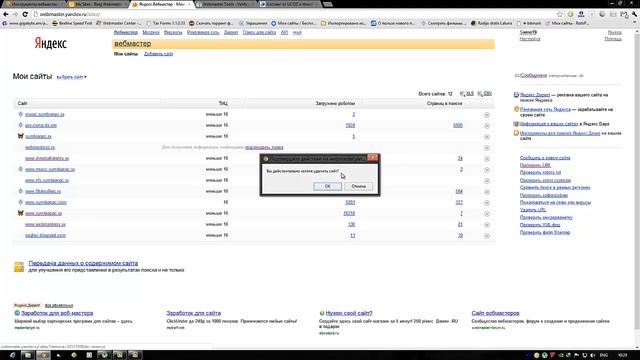The width and height of the screenshot is (640, 360).
Task: Open the Yandex logo homepage
Action: pos(50,43)
